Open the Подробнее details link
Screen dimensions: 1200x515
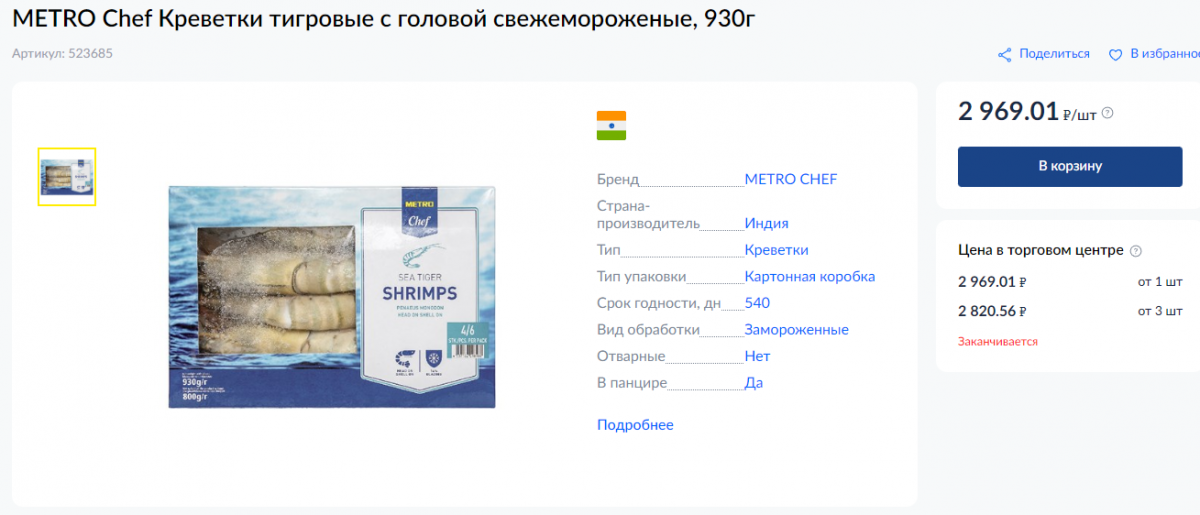pos(635,425)
